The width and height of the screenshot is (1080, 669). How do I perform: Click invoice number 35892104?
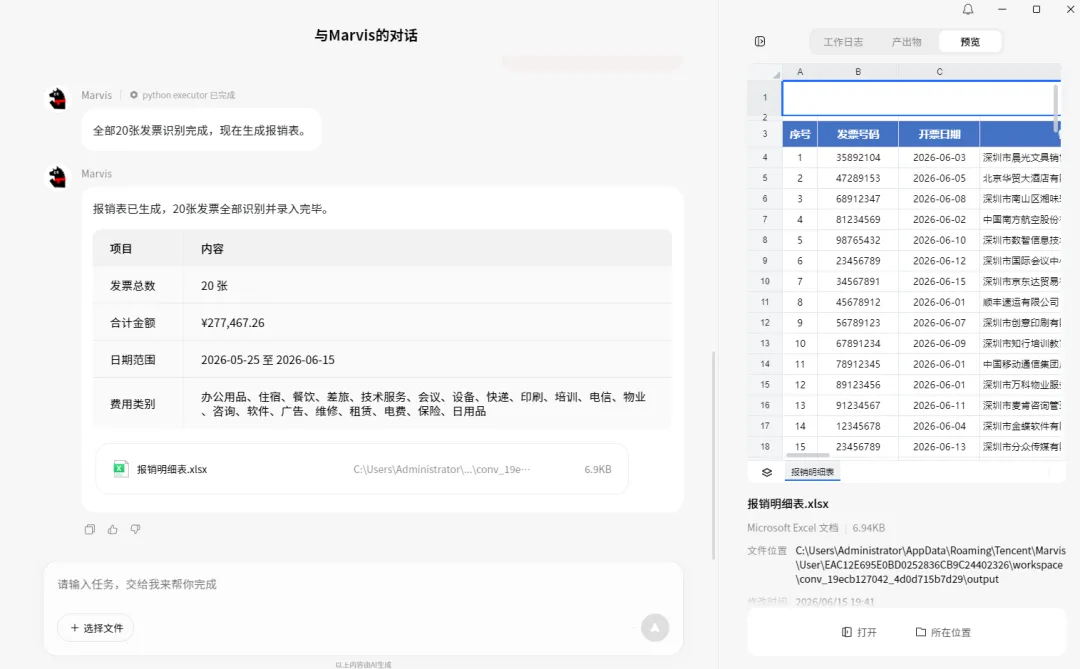(x=858, y=158)
